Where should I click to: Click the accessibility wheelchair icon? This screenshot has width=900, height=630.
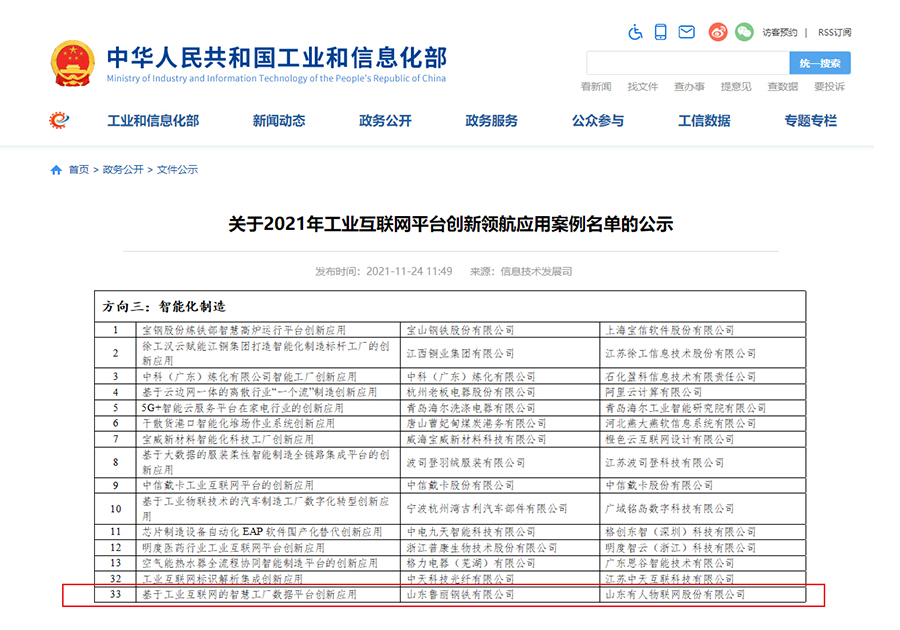click(635, 32)
